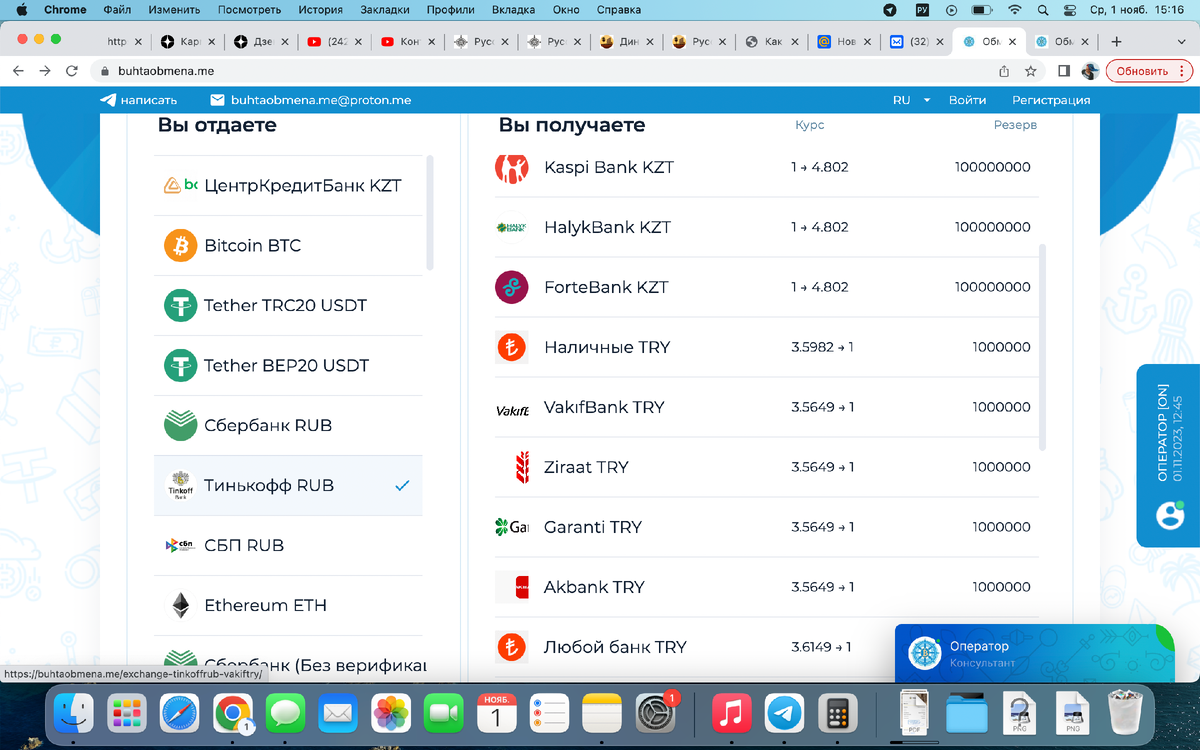Select the Сбербанк RUB logo
The image size is (1200, 750).
(x=181, y=425)
